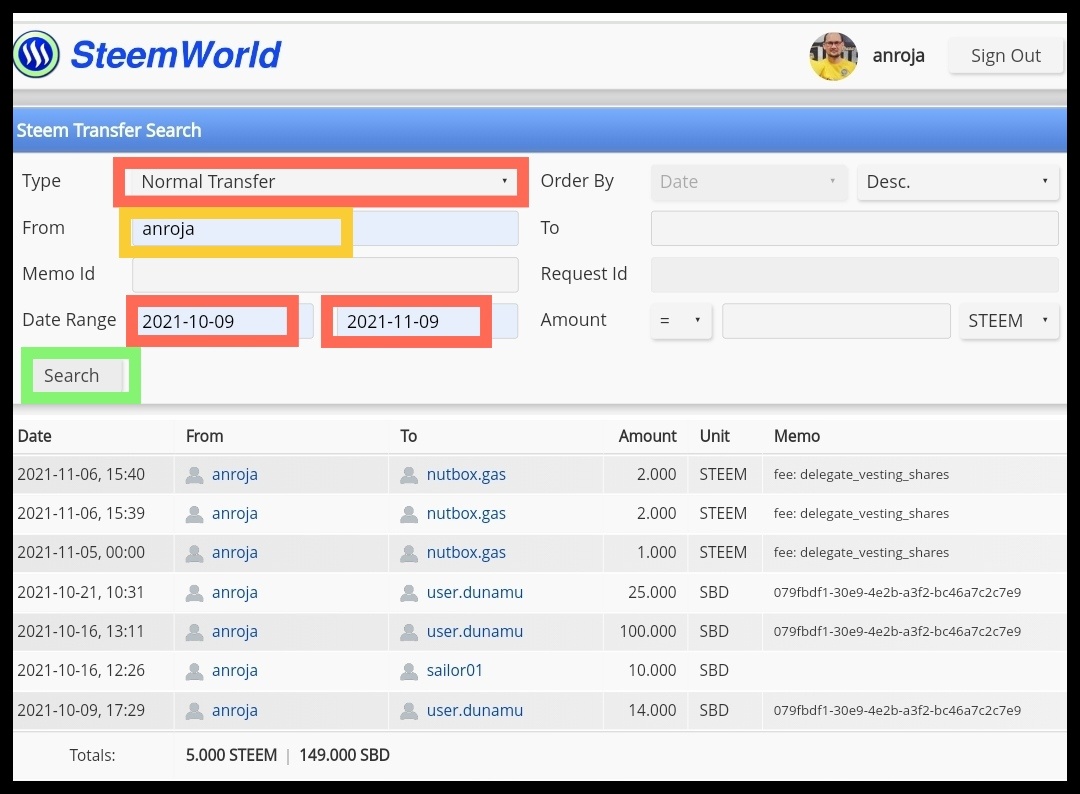Click the Memo column header

pyautogui.click(x=797, y=436)
